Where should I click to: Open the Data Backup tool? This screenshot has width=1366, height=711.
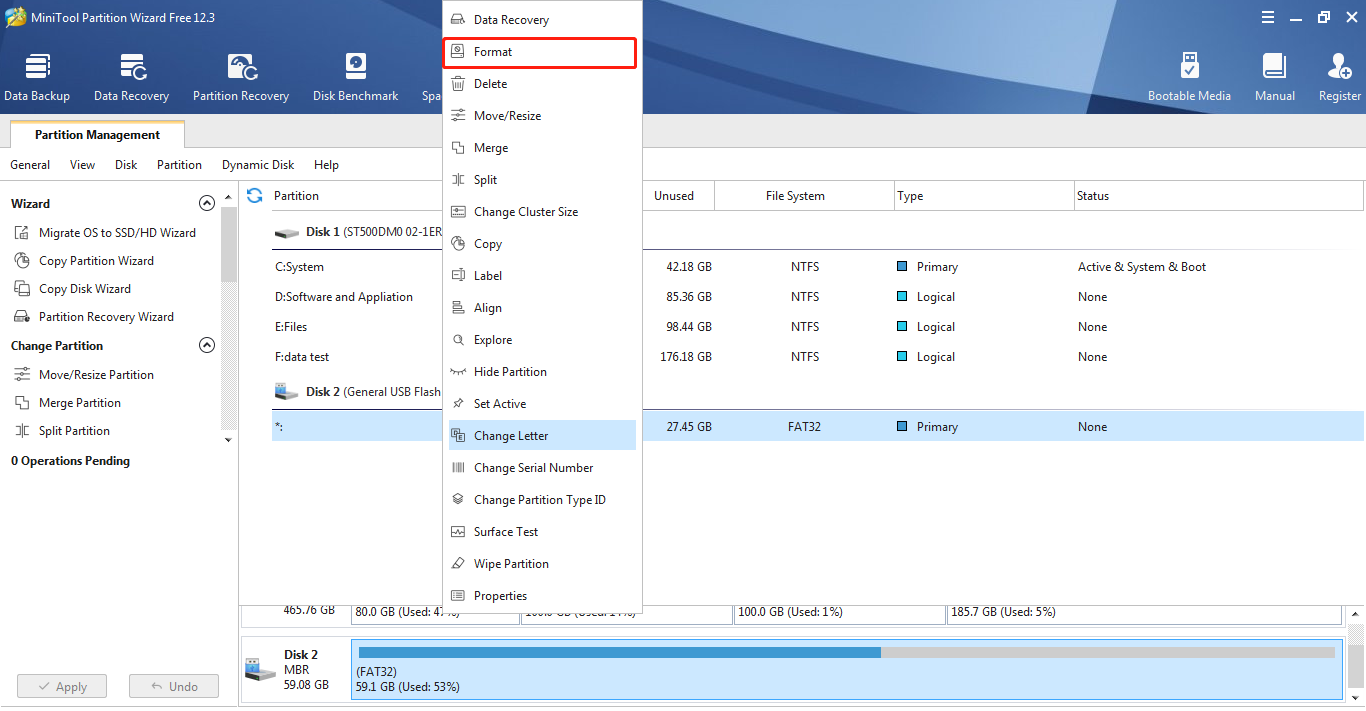37,77
